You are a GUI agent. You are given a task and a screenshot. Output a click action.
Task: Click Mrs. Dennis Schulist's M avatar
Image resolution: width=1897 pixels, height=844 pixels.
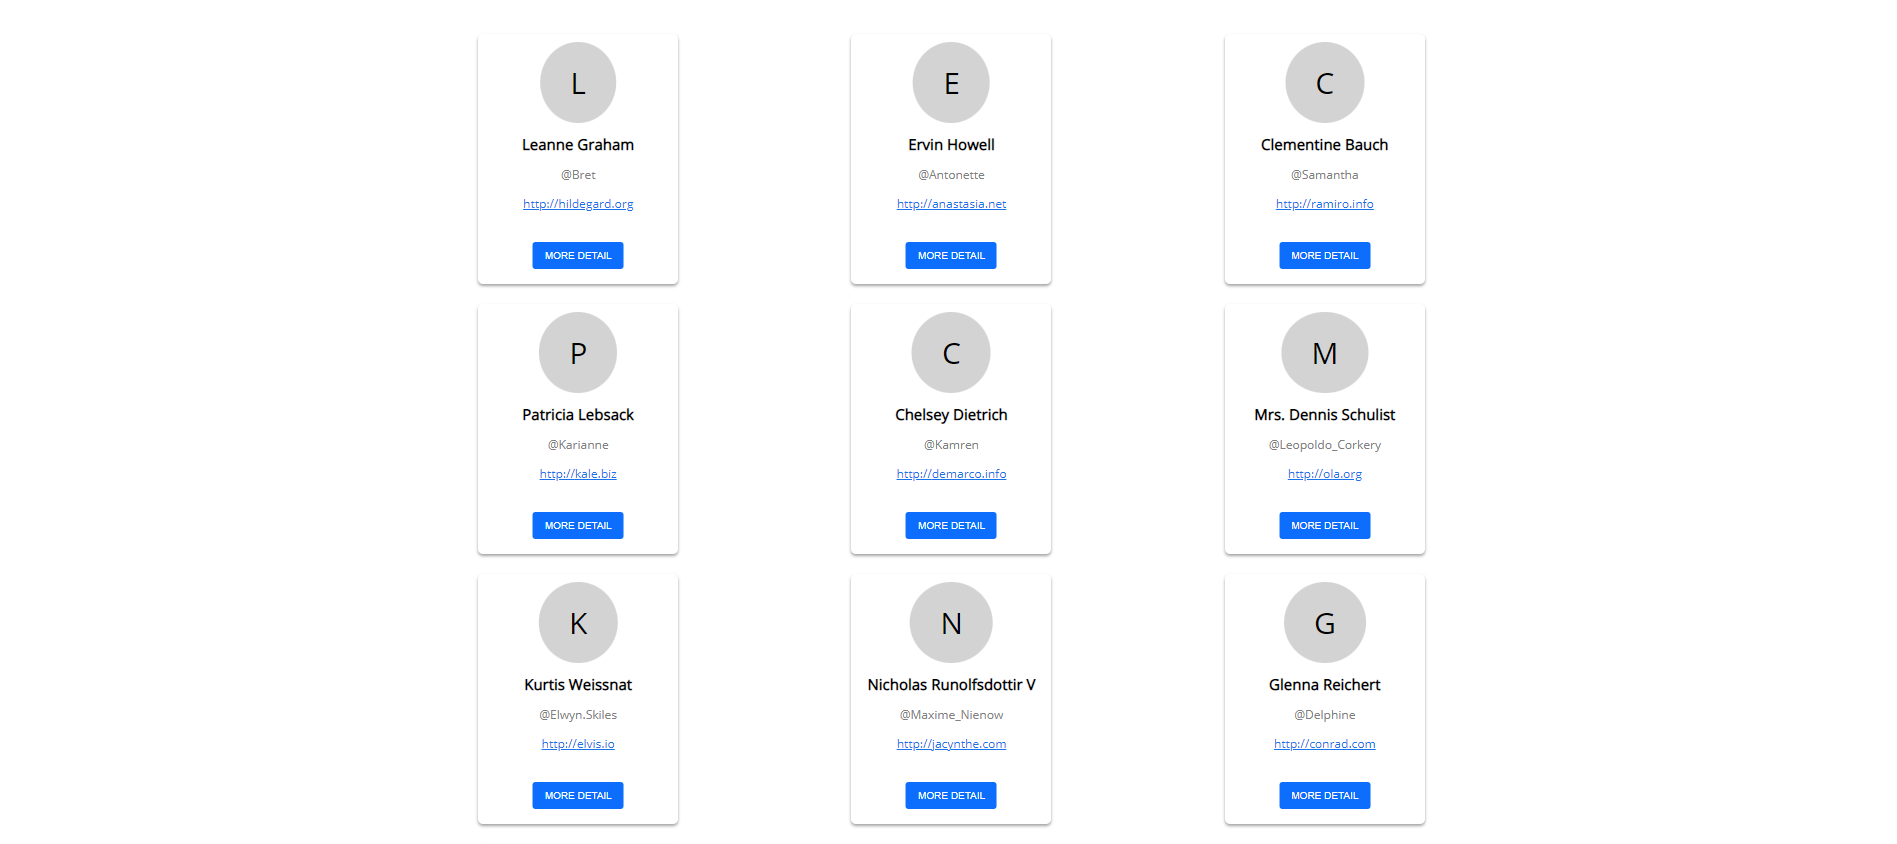coord(1324,353)
